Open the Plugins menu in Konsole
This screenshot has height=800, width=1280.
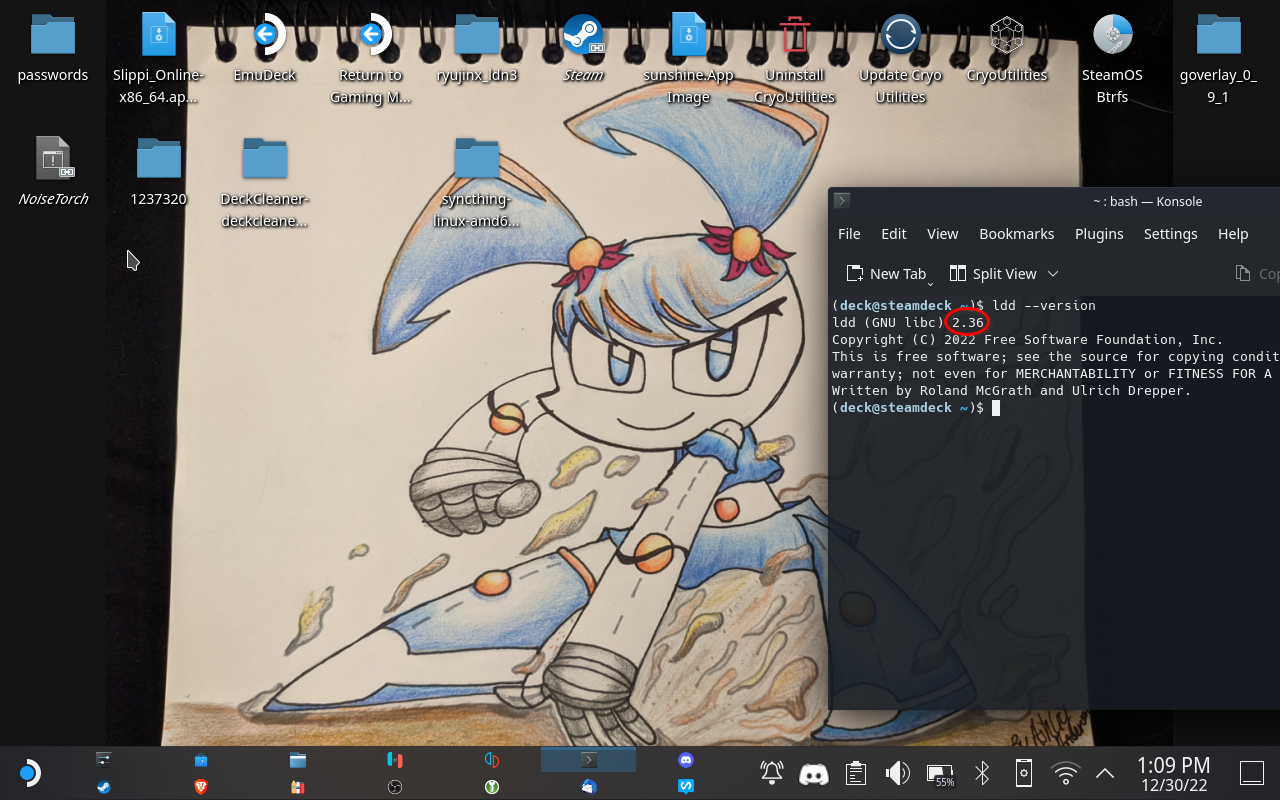pyautogui.click(x=1099, y=233)
